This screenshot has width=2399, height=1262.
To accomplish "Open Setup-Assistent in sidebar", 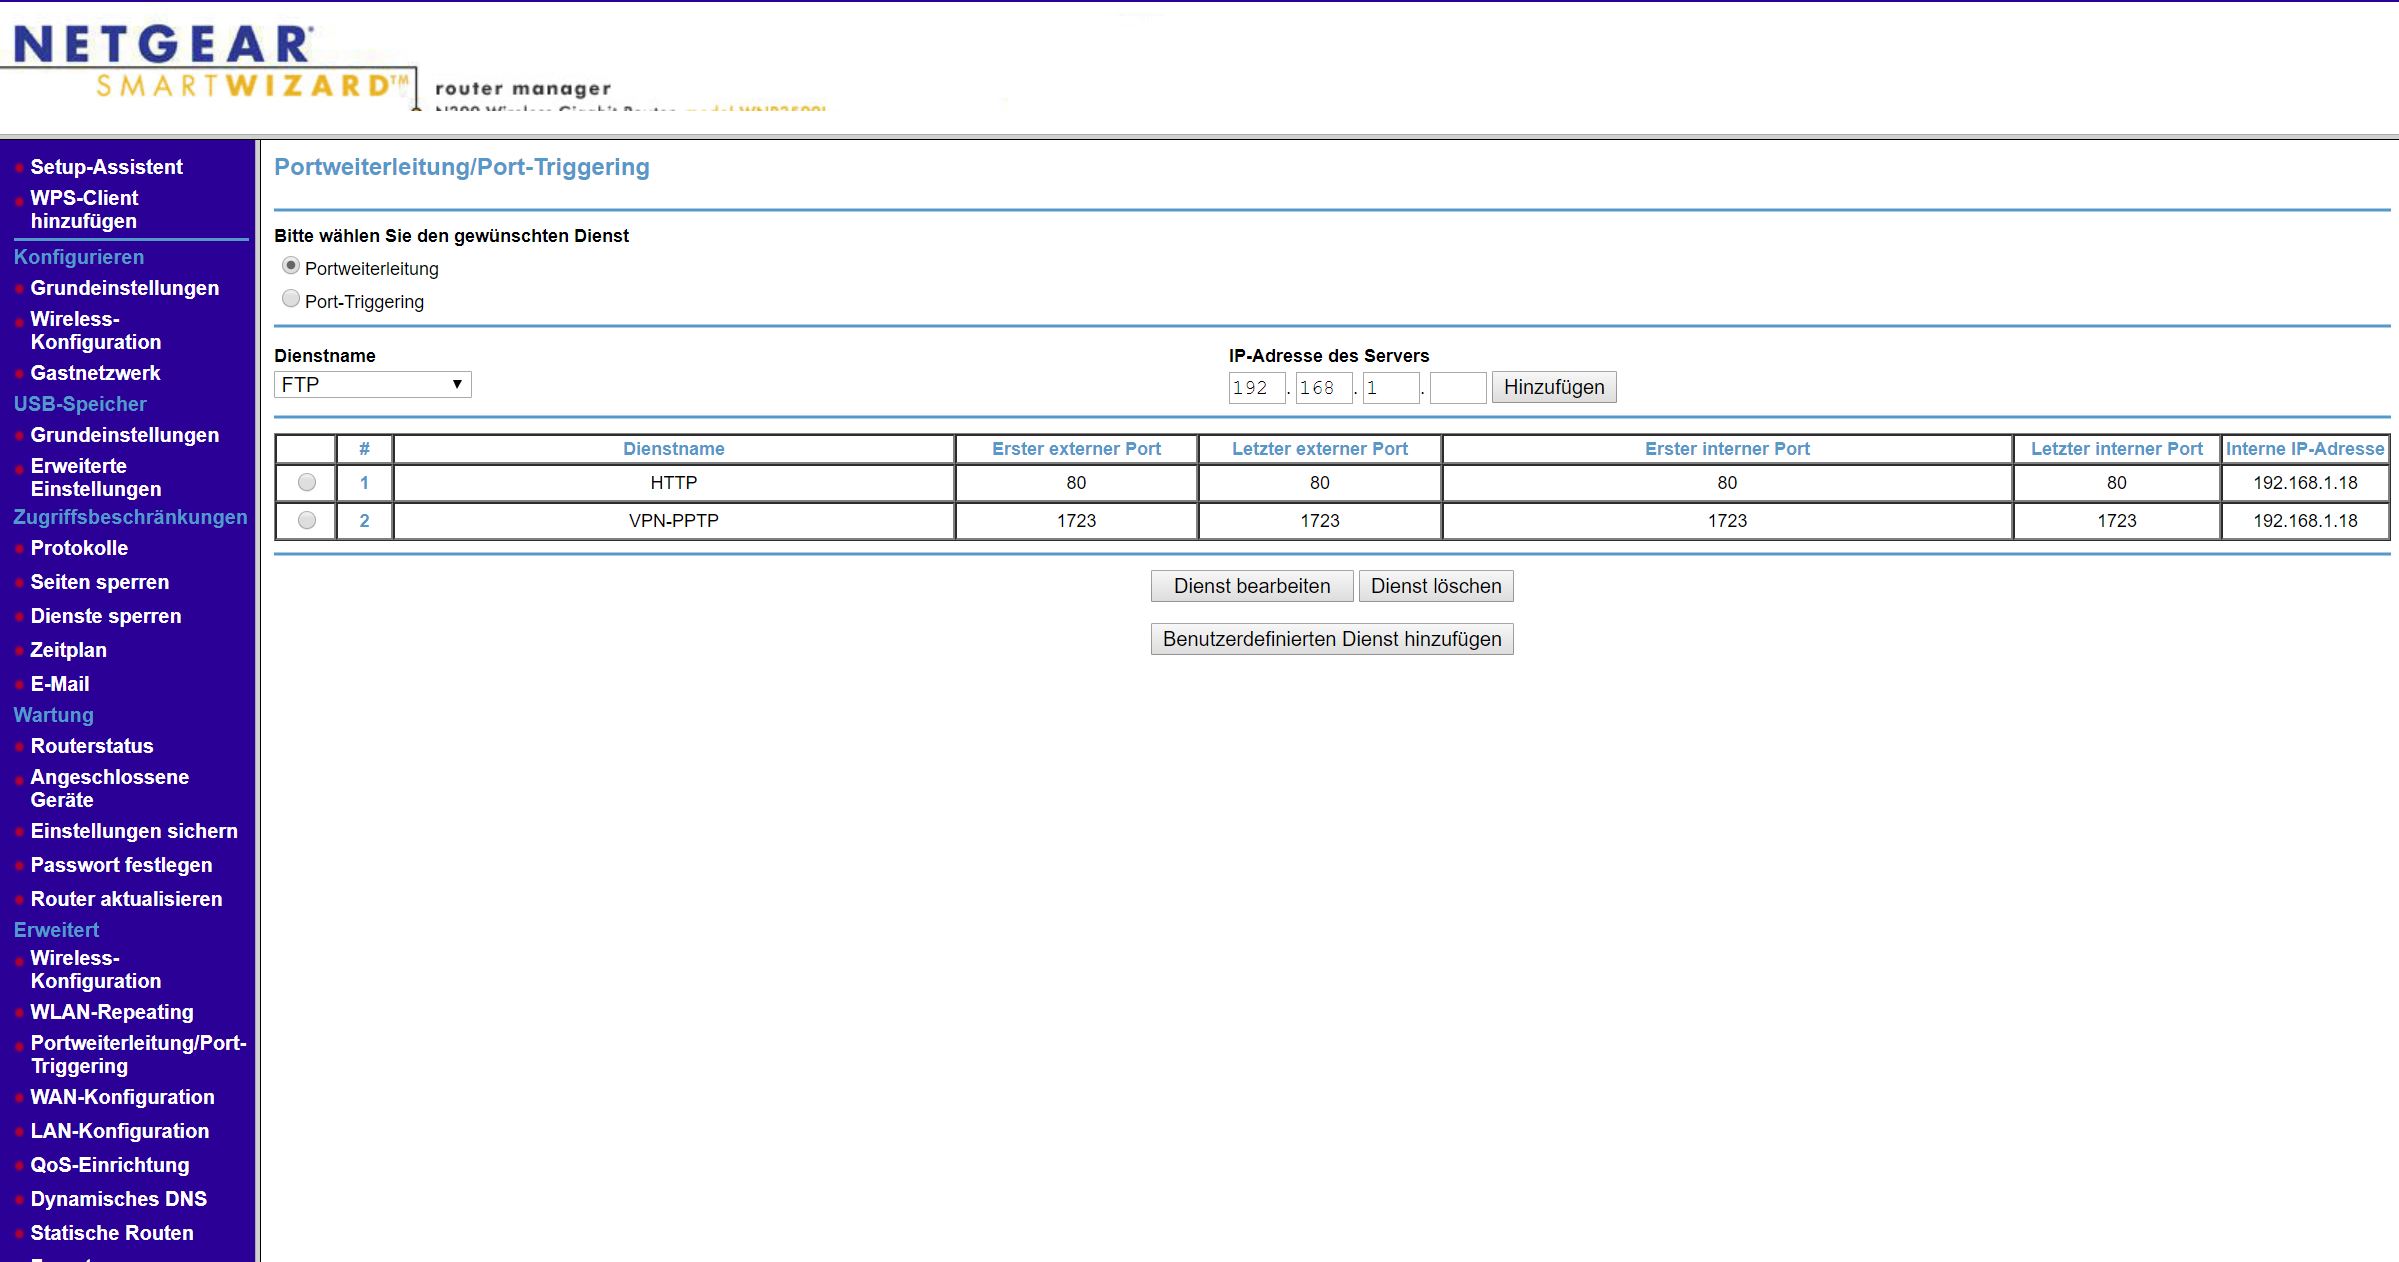I will pos(106,167).
